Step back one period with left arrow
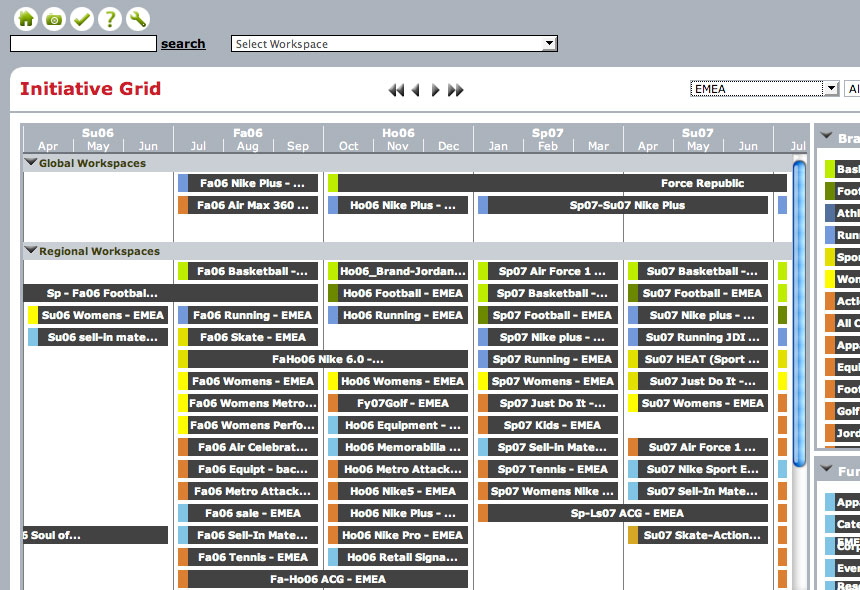Viewport: 860px width, 590px height. [x=416, y=90]
